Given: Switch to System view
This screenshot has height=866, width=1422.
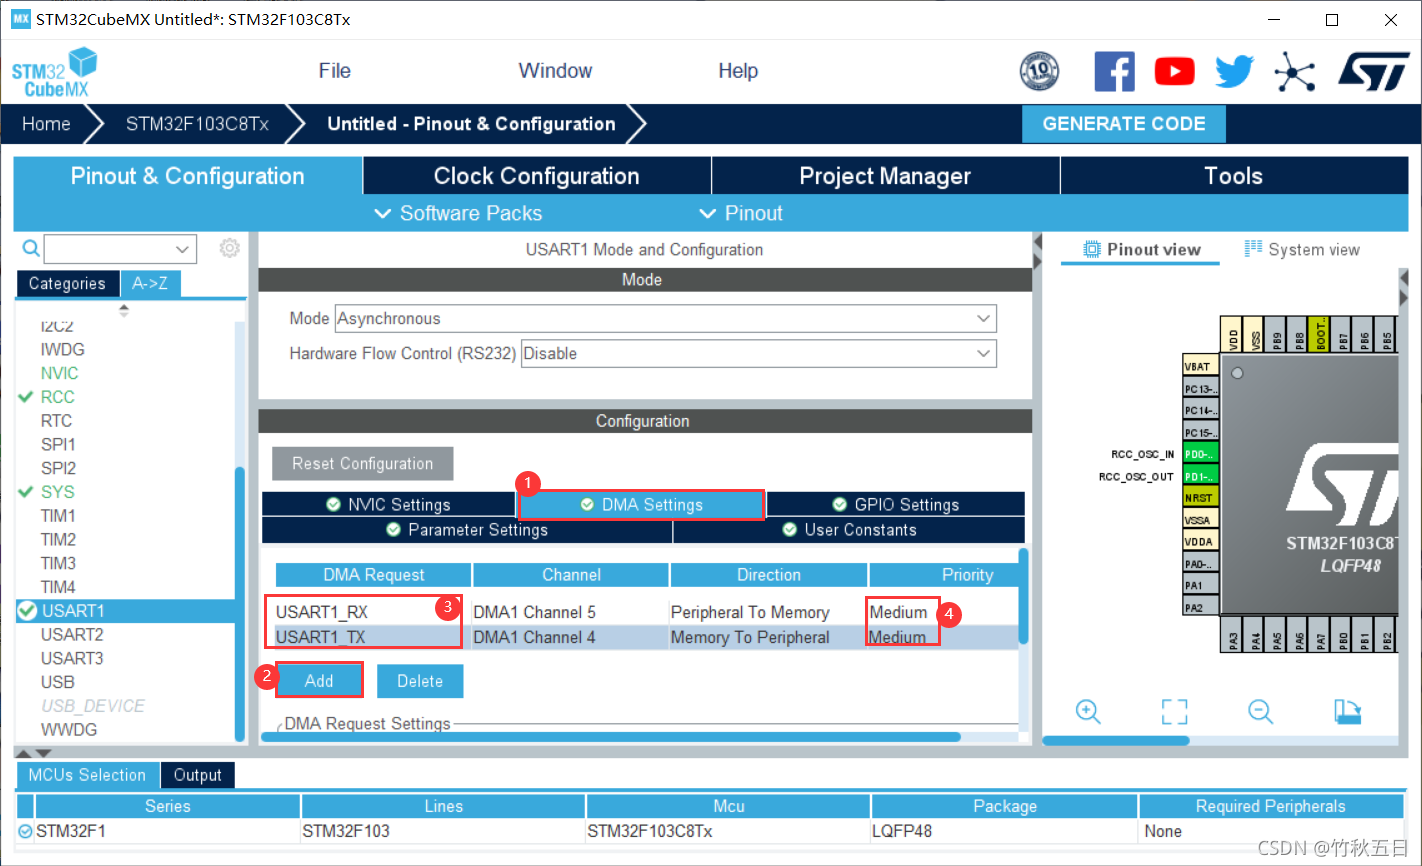Looking at the screenshot, I should click(1302, 250).
